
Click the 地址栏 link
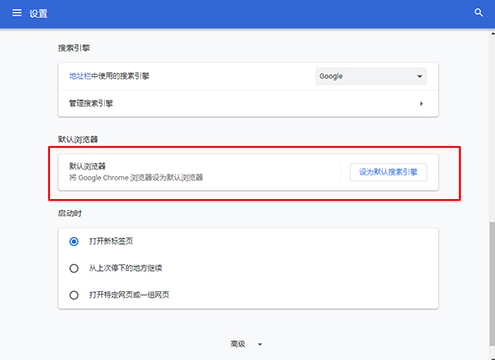[x=80, y=76]
